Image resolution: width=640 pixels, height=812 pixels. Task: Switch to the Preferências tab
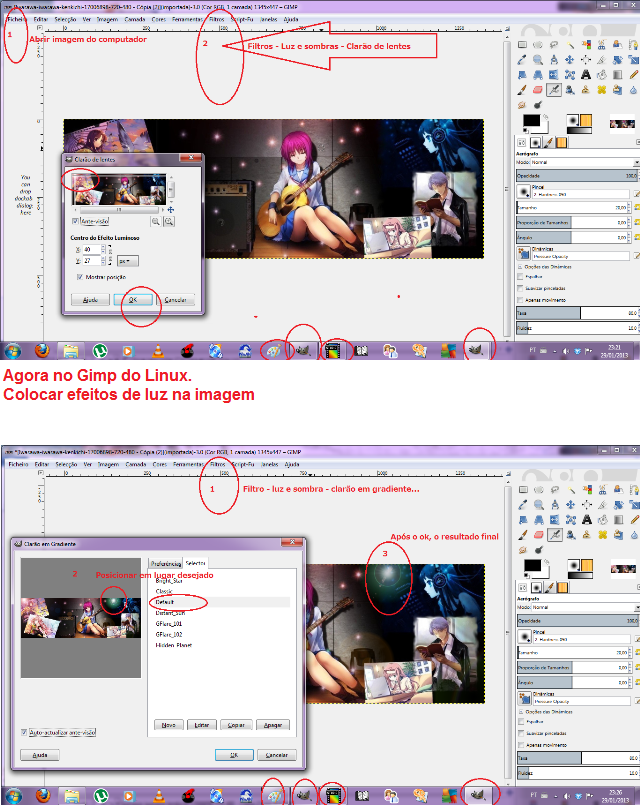[166, 563]
